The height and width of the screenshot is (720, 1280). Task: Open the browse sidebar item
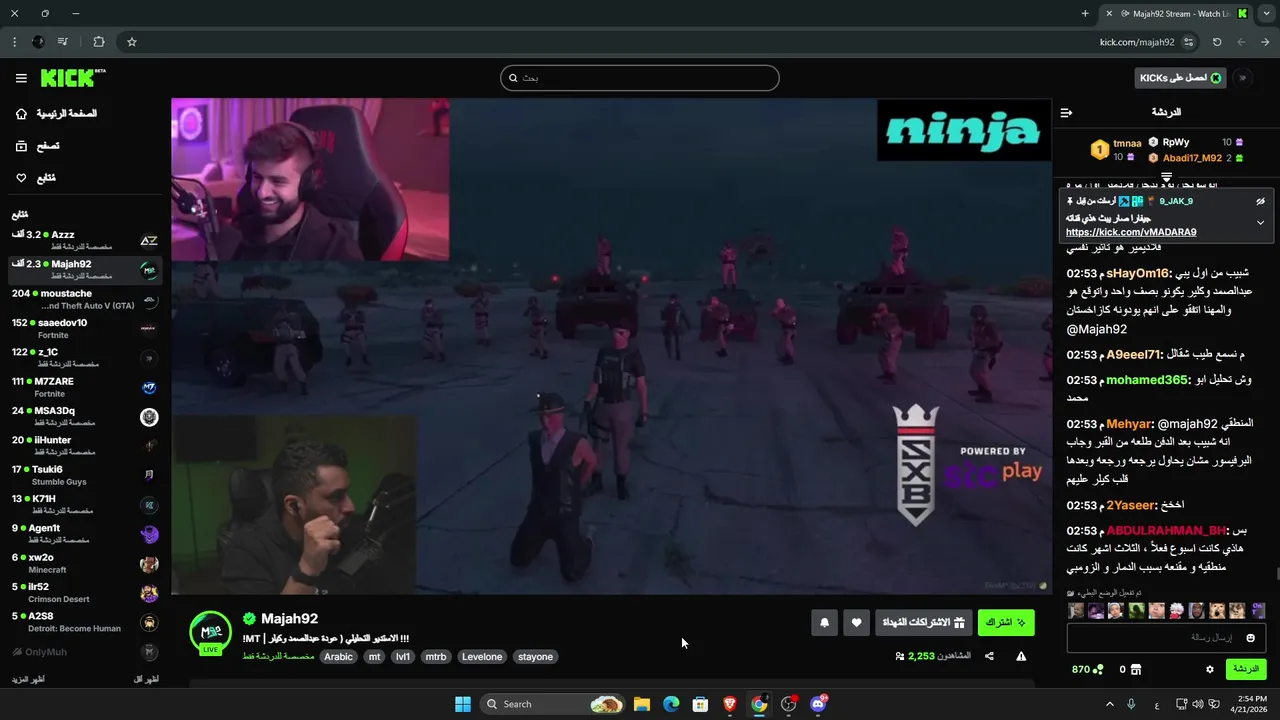point(37,146)
